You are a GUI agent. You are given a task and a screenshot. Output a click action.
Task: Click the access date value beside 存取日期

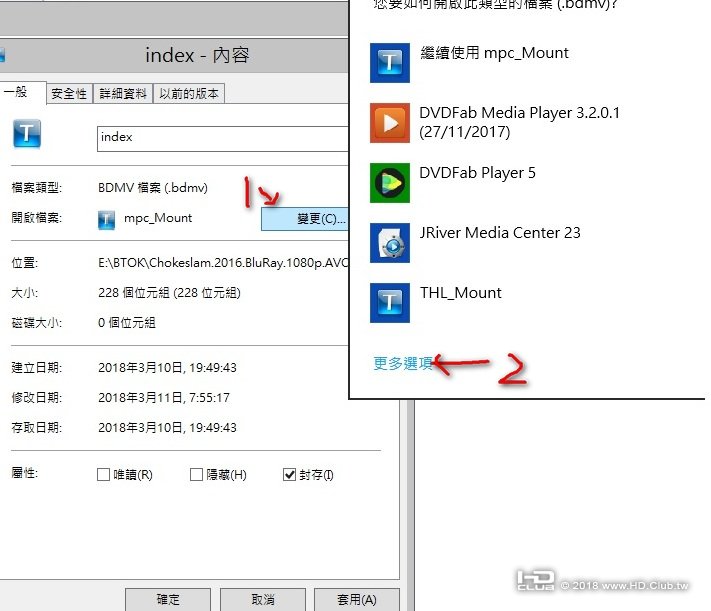pos(167,428)
